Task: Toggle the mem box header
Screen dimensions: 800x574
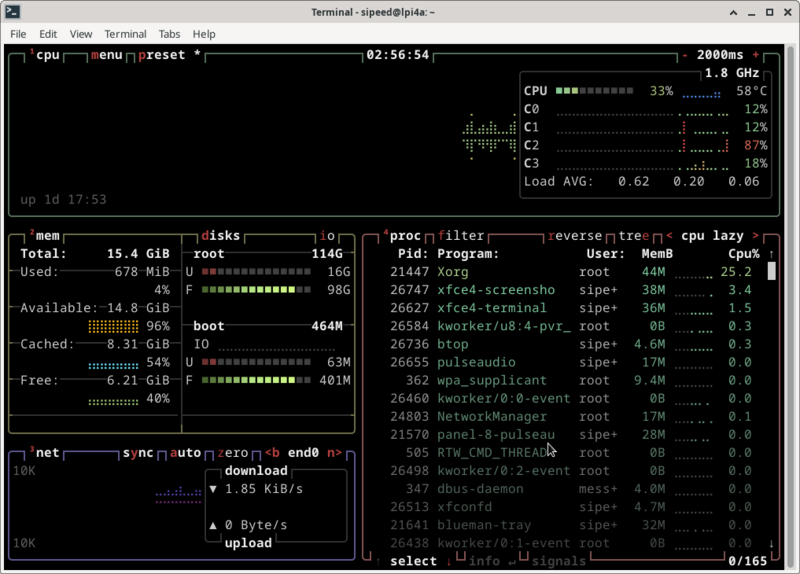Action: [x=44, y=236]
